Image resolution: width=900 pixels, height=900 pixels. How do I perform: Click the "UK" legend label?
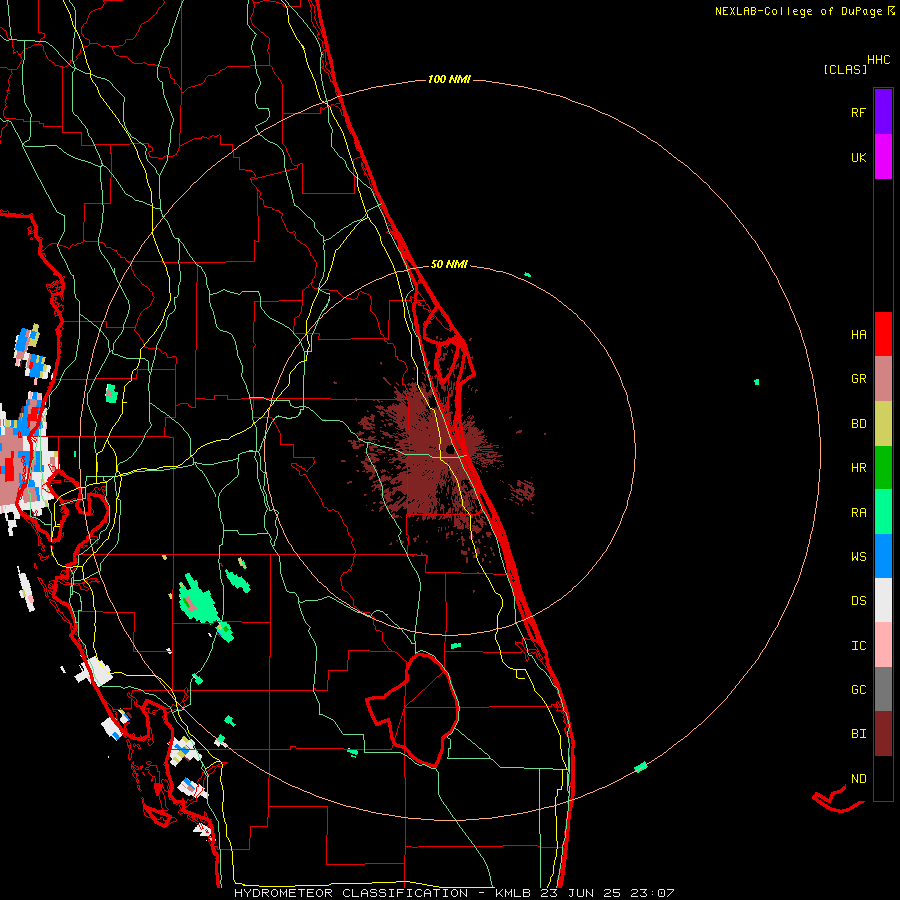858,157
